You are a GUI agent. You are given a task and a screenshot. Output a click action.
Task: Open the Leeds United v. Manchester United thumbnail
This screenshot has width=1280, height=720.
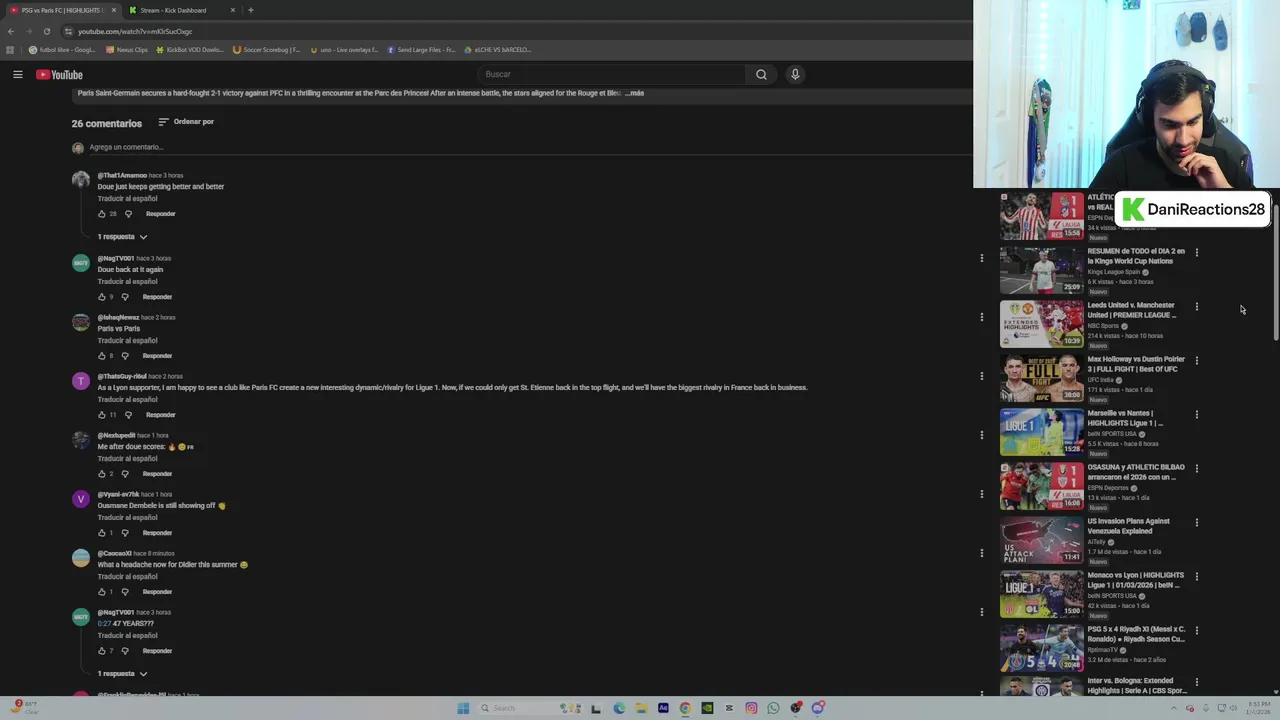[x=1041, y=323]
